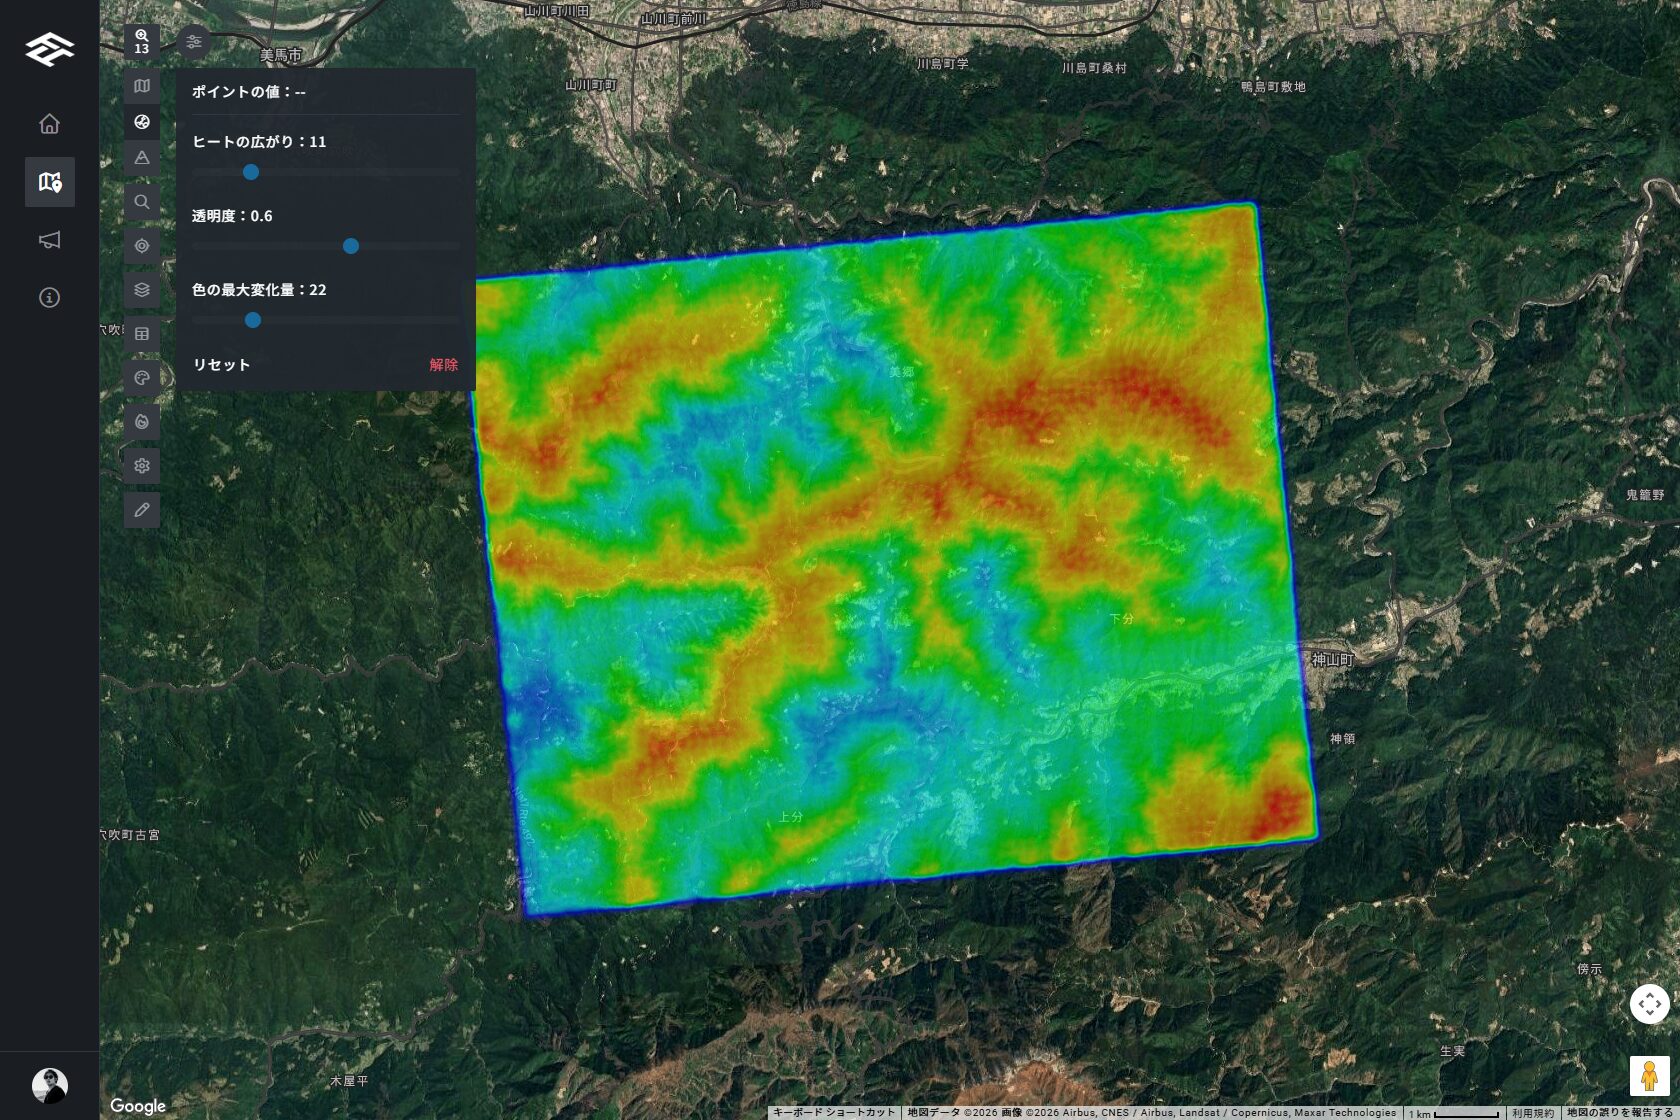Select the mountain terrain tool icon
The image size is (1680, 1120).
tap(142, 158)
